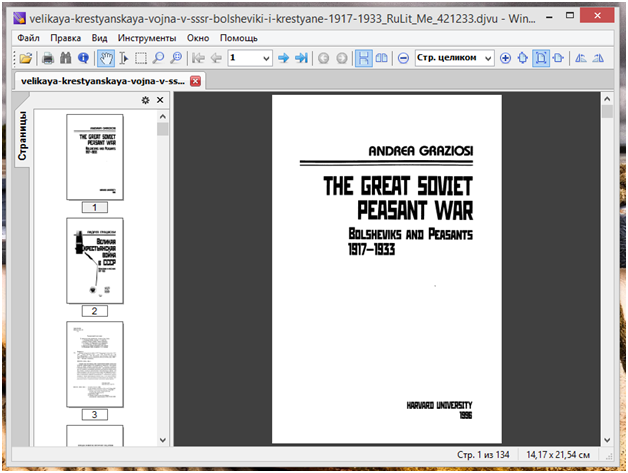Open the Окно menu

coord(198,38)
